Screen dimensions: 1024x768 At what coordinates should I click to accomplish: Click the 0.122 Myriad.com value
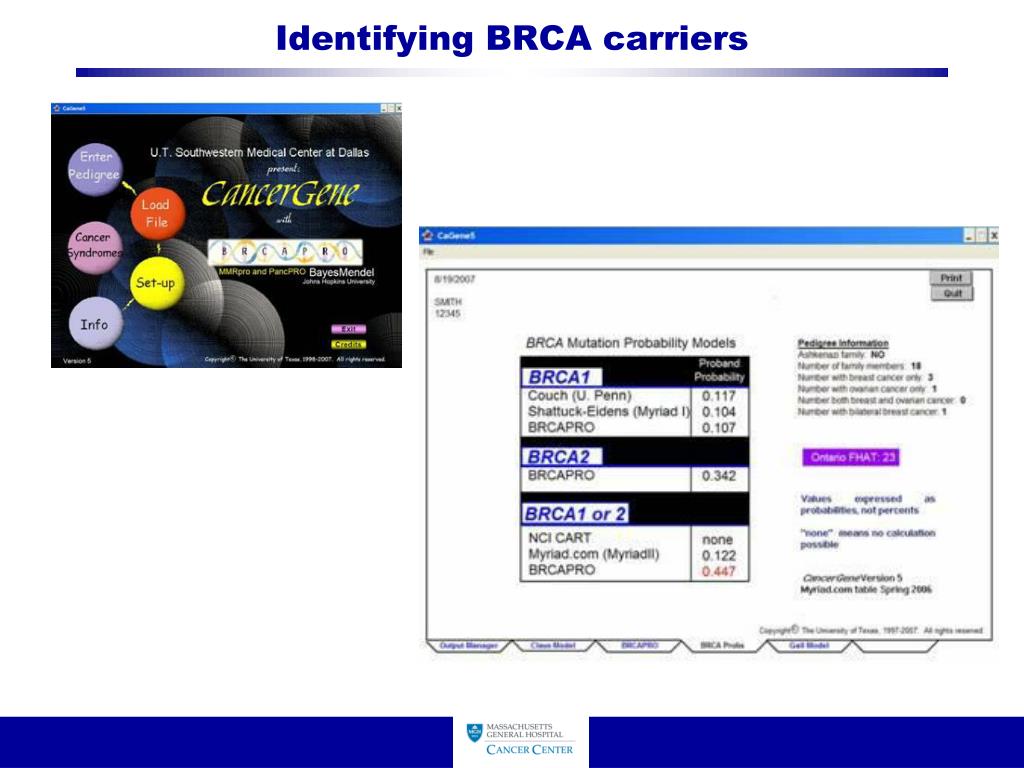[x=718, y=556]
